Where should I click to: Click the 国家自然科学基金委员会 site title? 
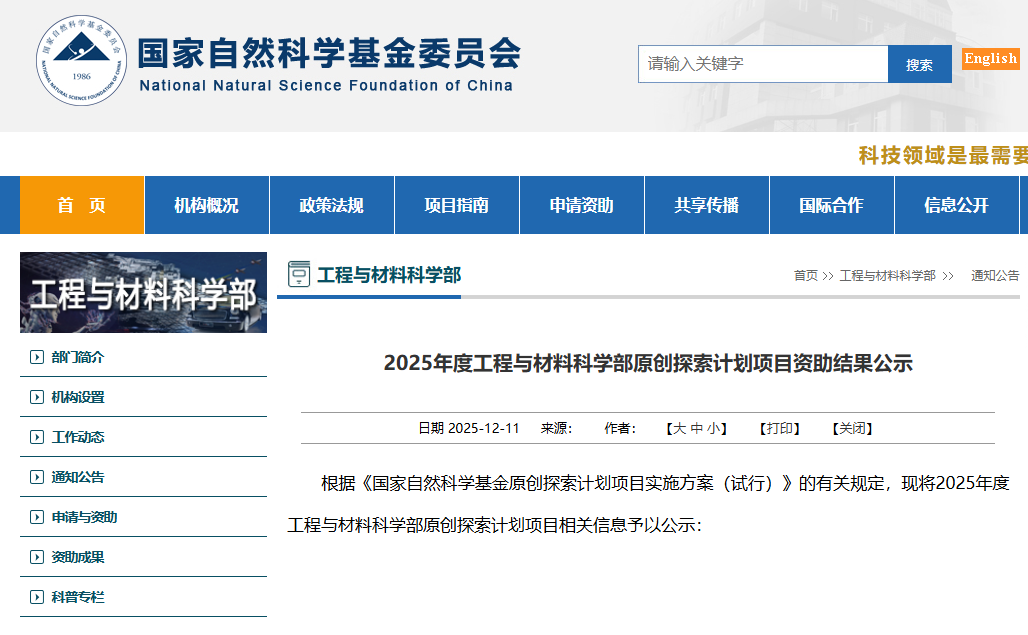pyautogui.click(x=330, y=54)
